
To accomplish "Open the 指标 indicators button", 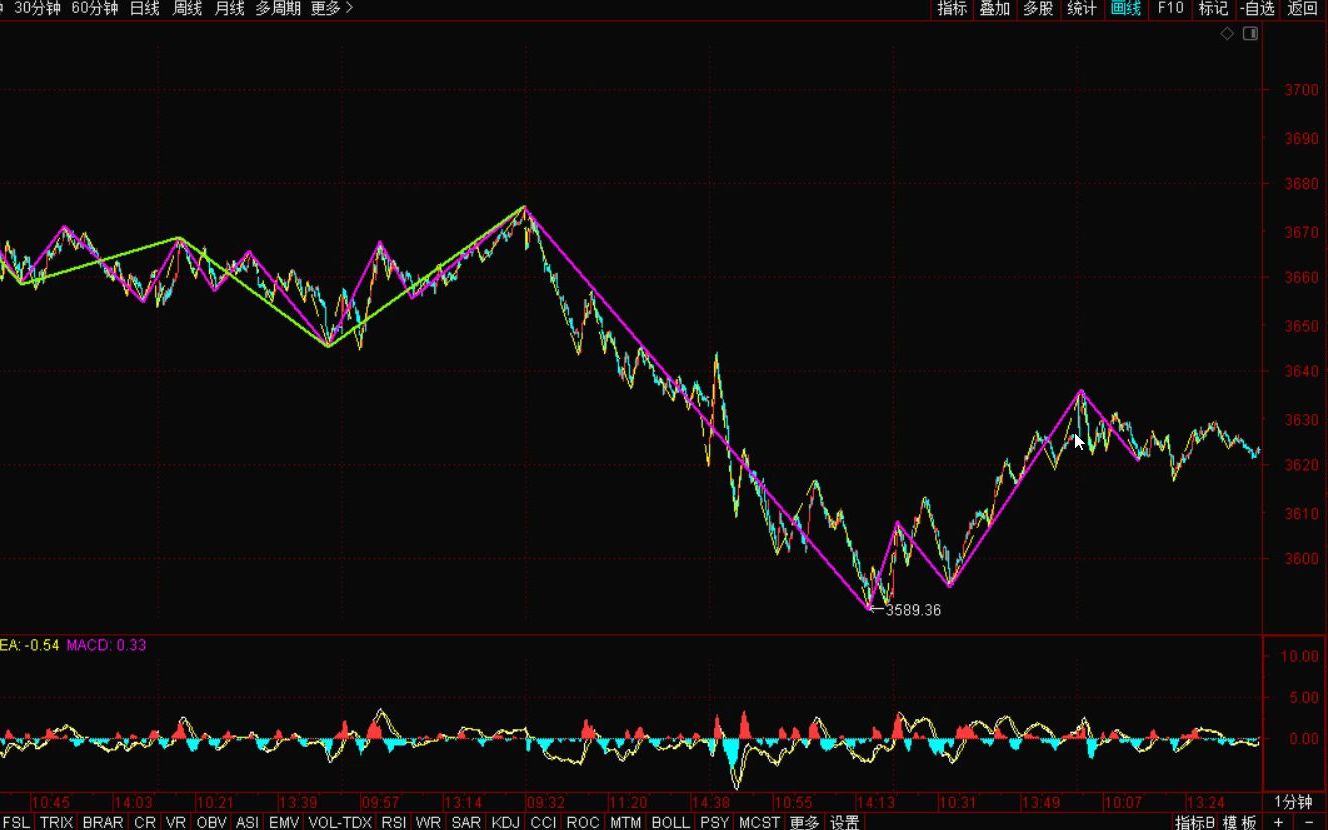I will pos(952,8).
